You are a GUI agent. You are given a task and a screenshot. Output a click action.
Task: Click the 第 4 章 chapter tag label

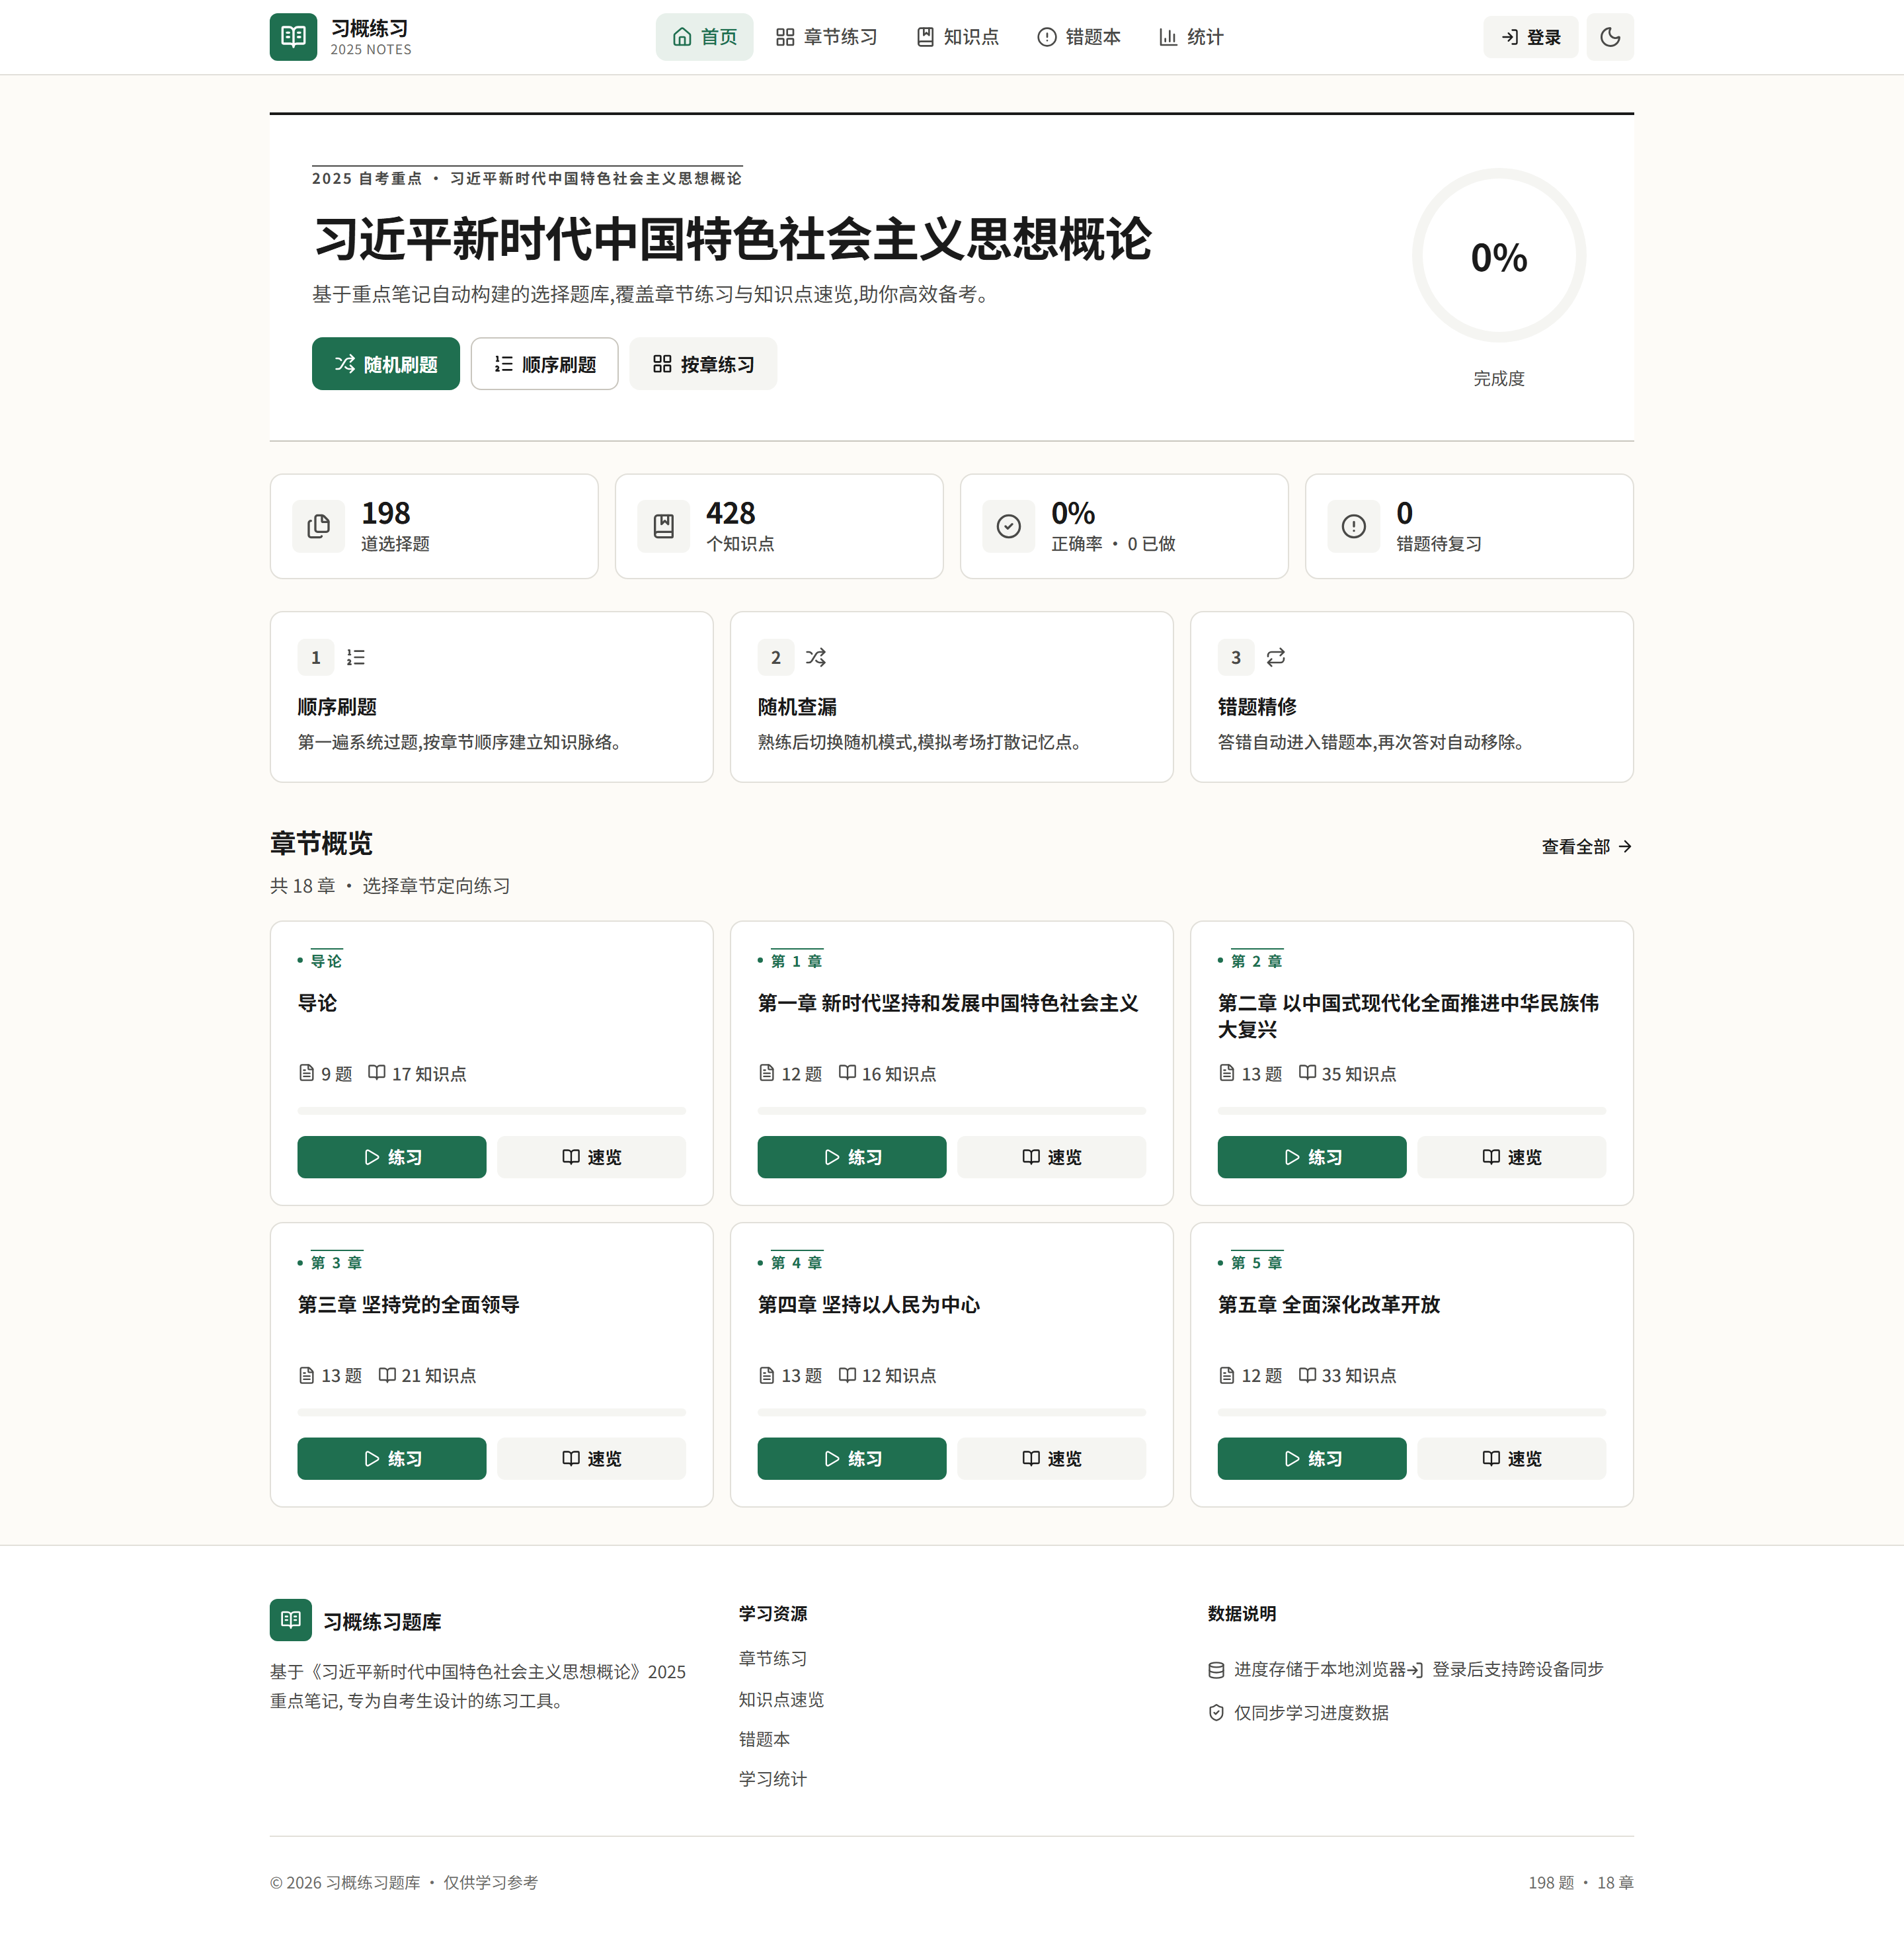tap(797, 1262)
